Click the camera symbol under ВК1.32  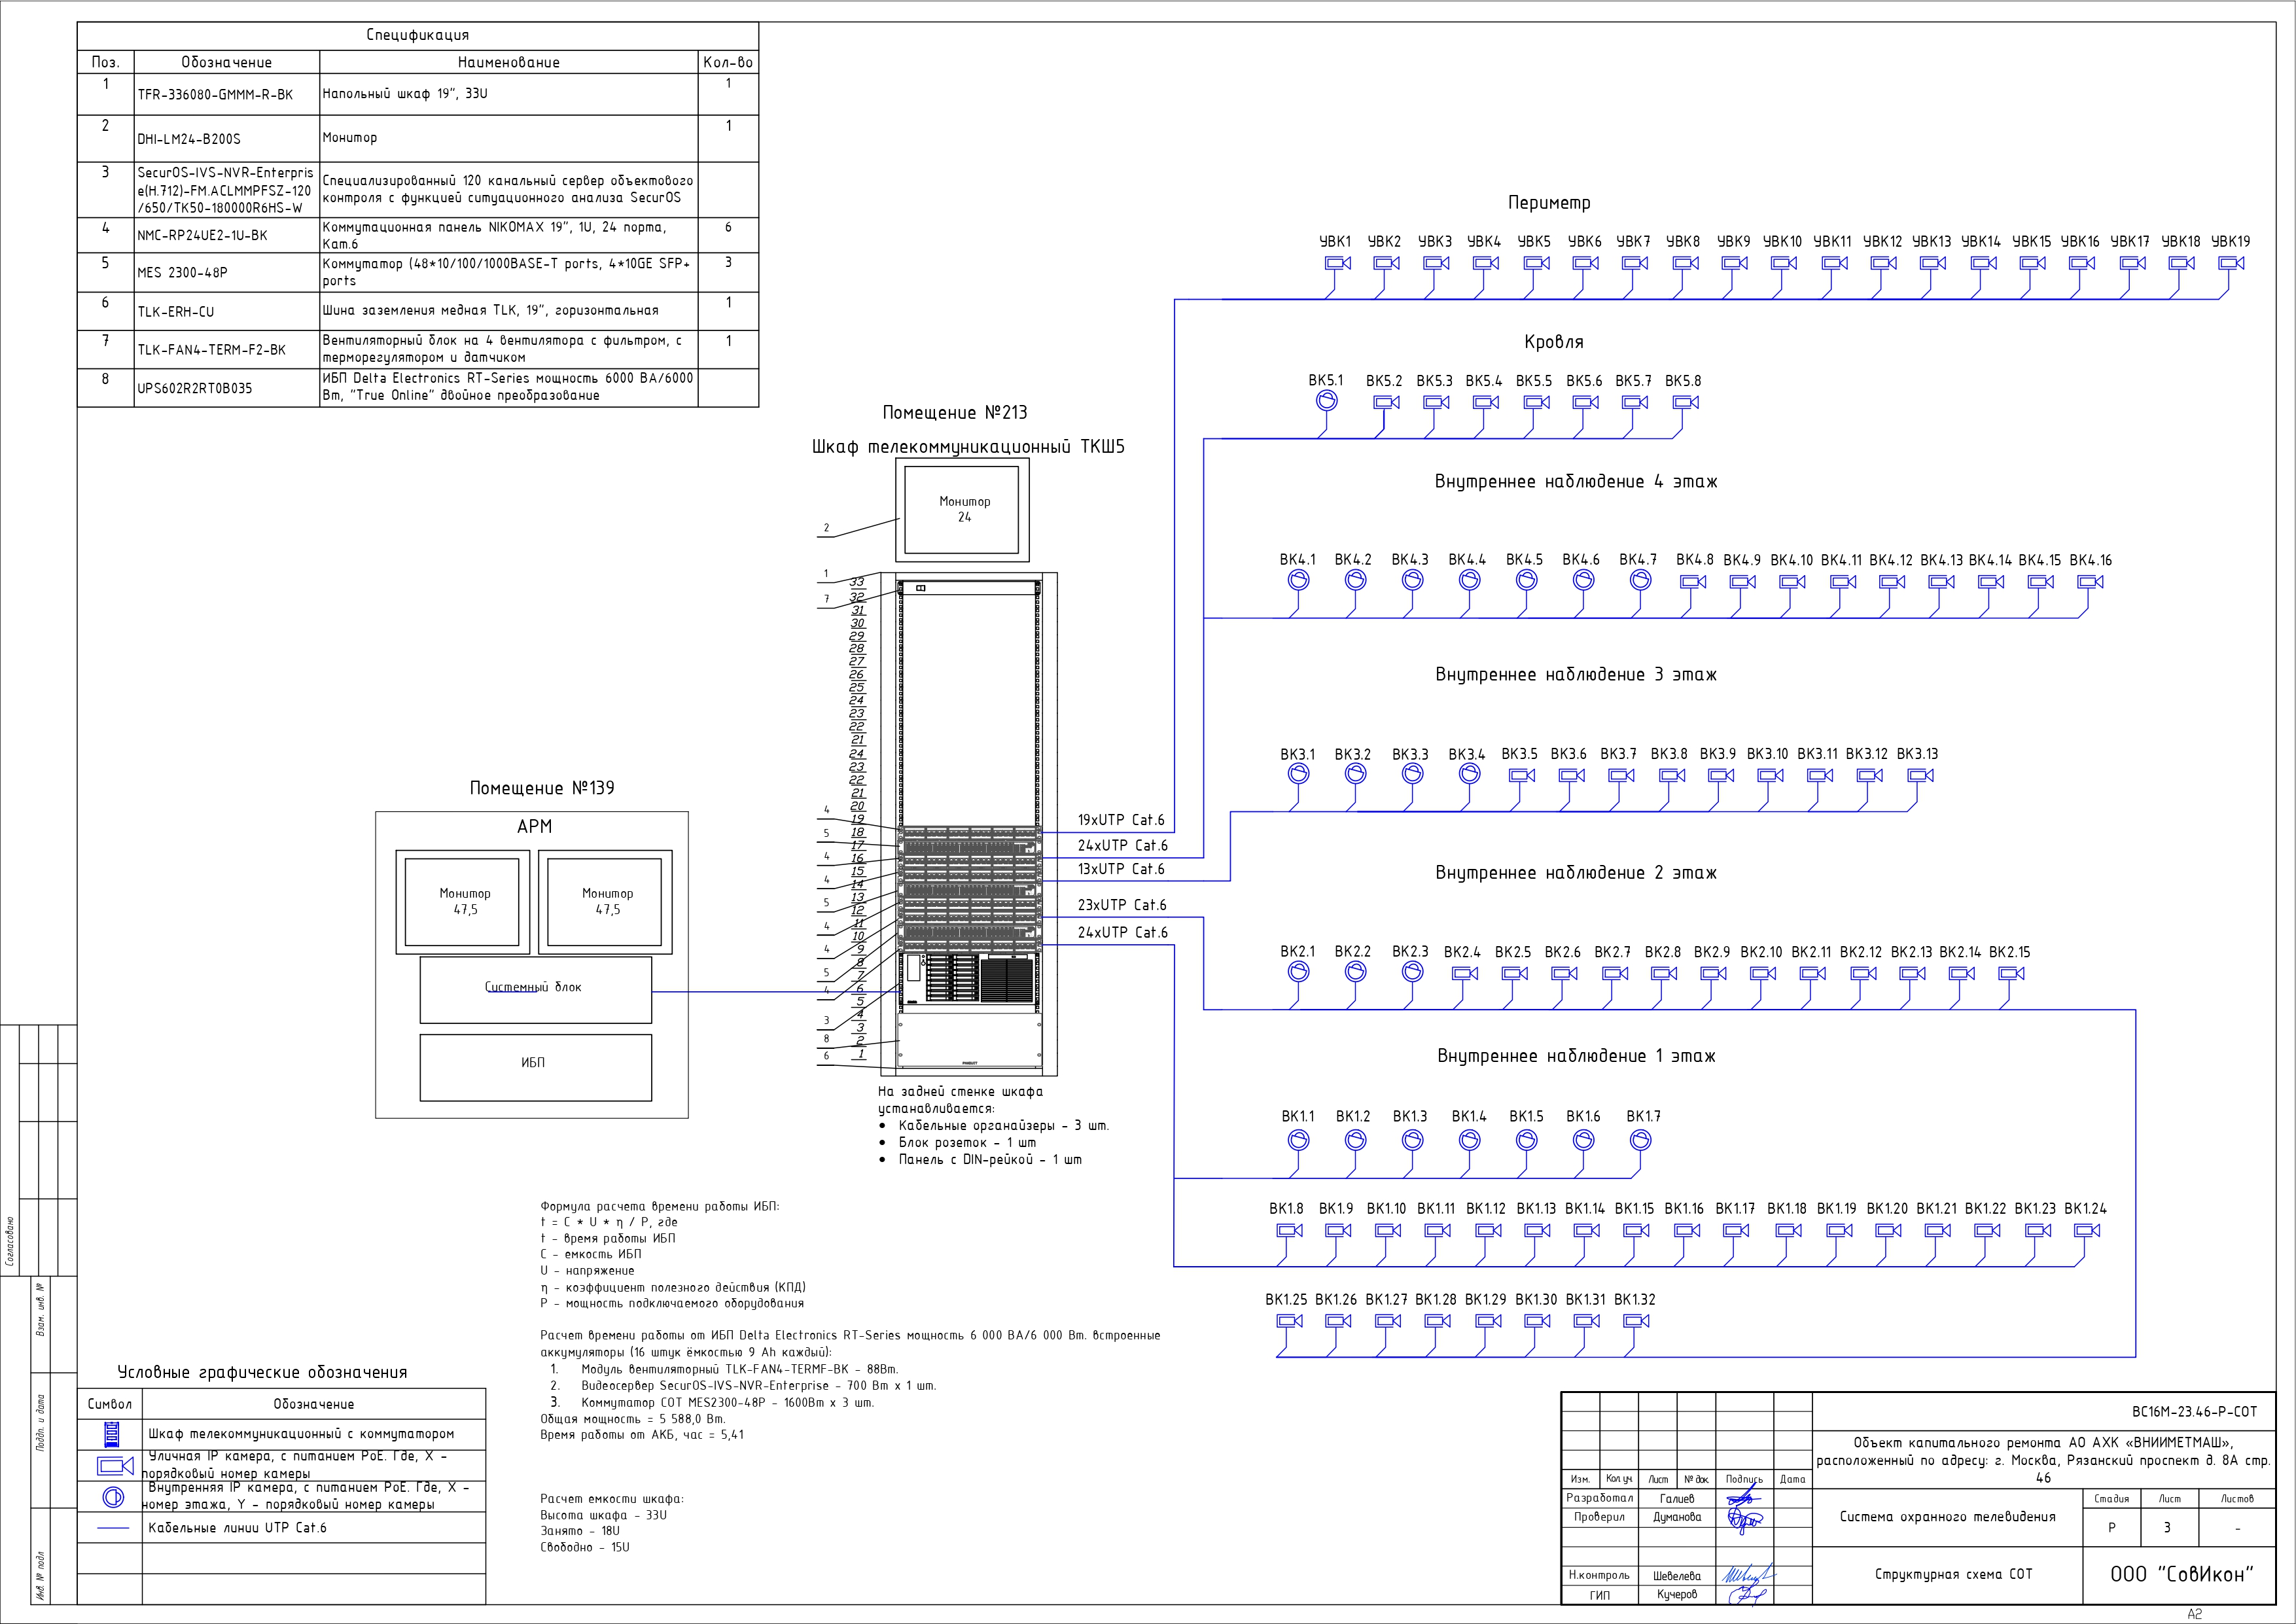pyautogui.click(x=1636, y=1321)
